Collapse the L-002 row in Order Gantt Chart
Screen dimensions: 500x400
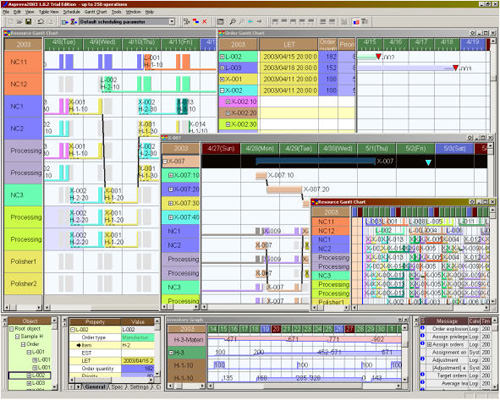[x=222, y=57]
